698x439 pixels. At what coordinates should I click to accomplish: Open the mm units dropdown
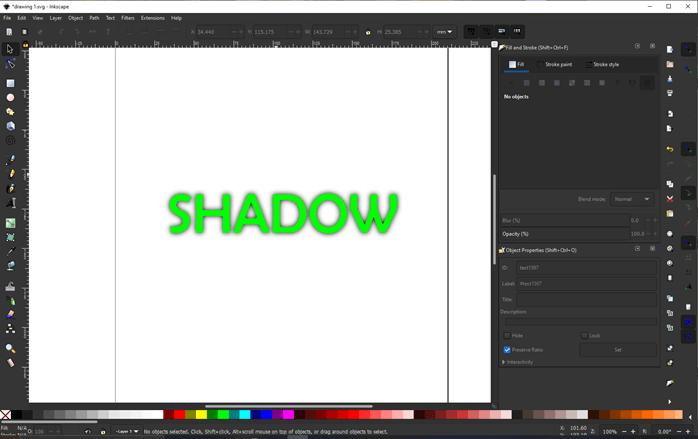click(x=444, y=32)
